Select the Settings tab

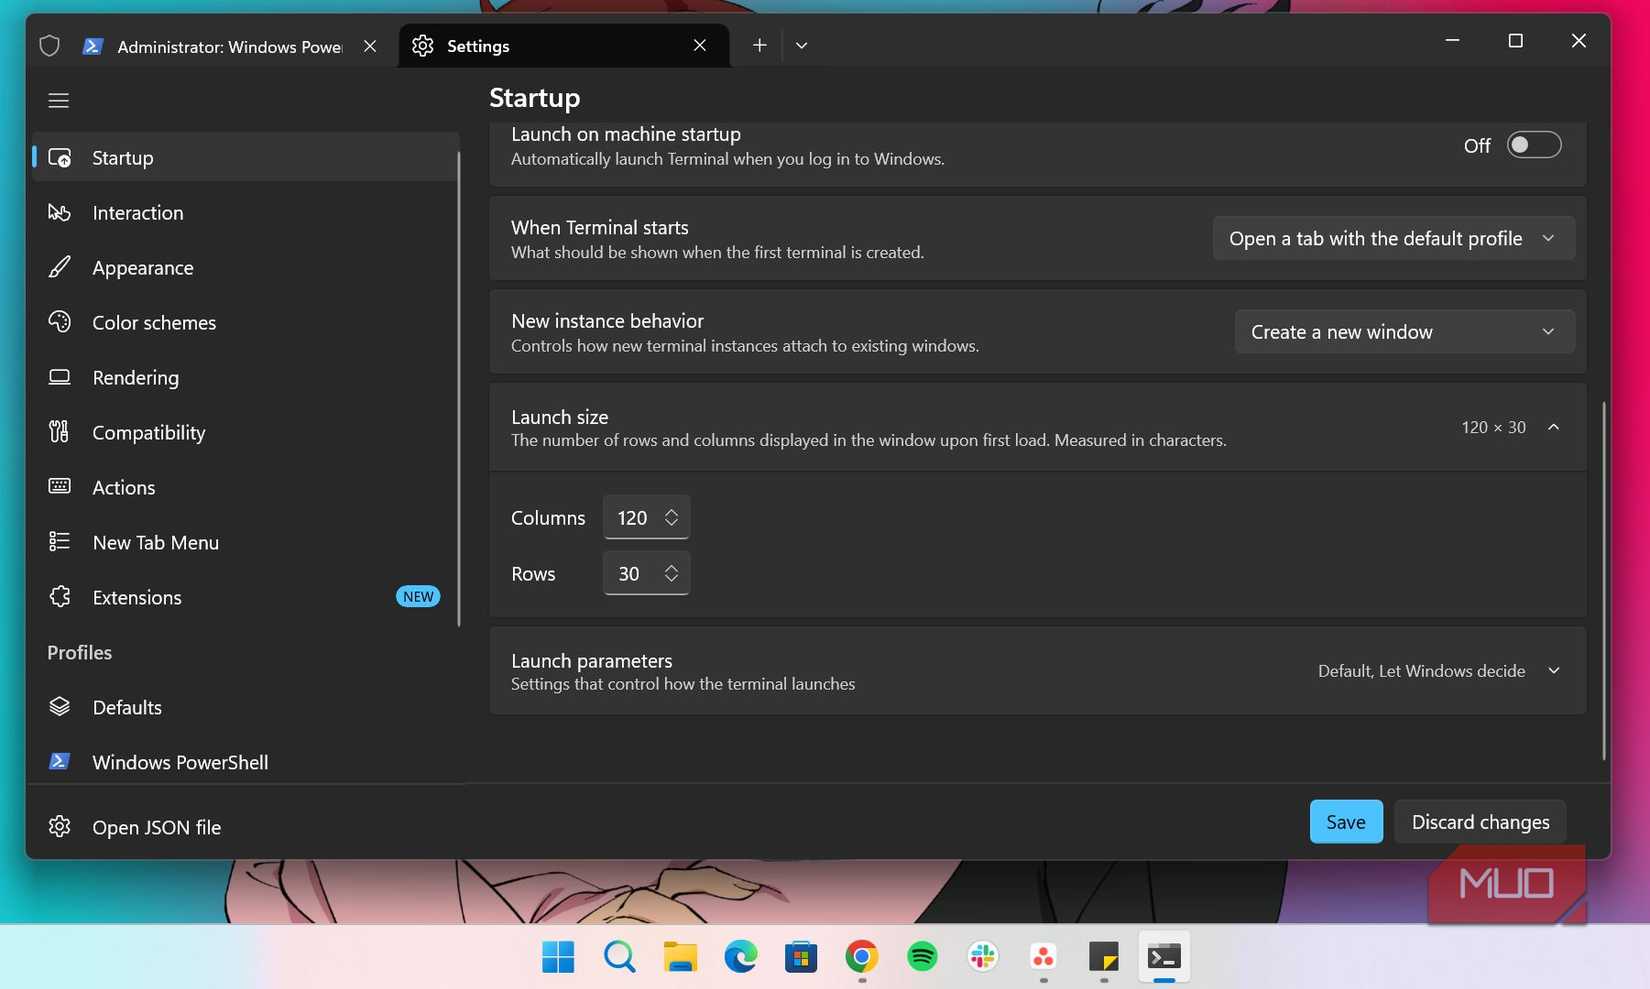click(564, 46)
